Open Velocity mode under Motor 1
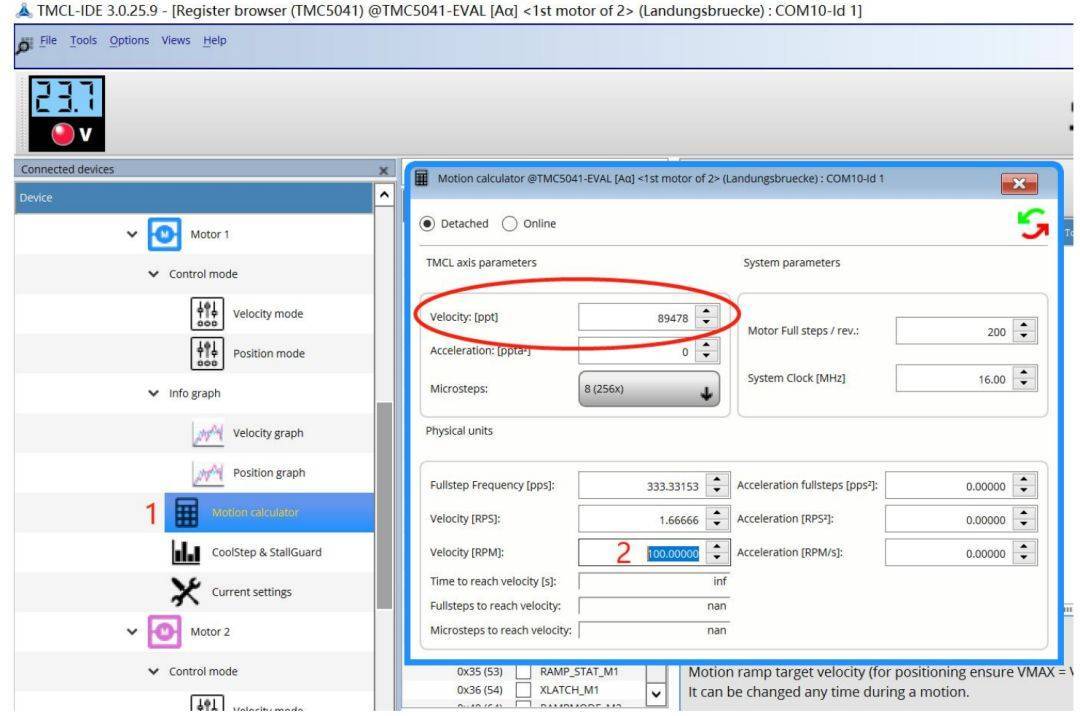The image size is (1080, 716). [267, 314]
